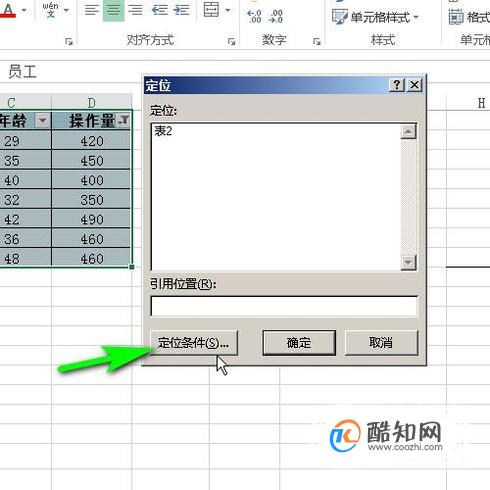Open the 单元格样式 menu
This screenshot has height=490, width=490.
pos(375,17)
